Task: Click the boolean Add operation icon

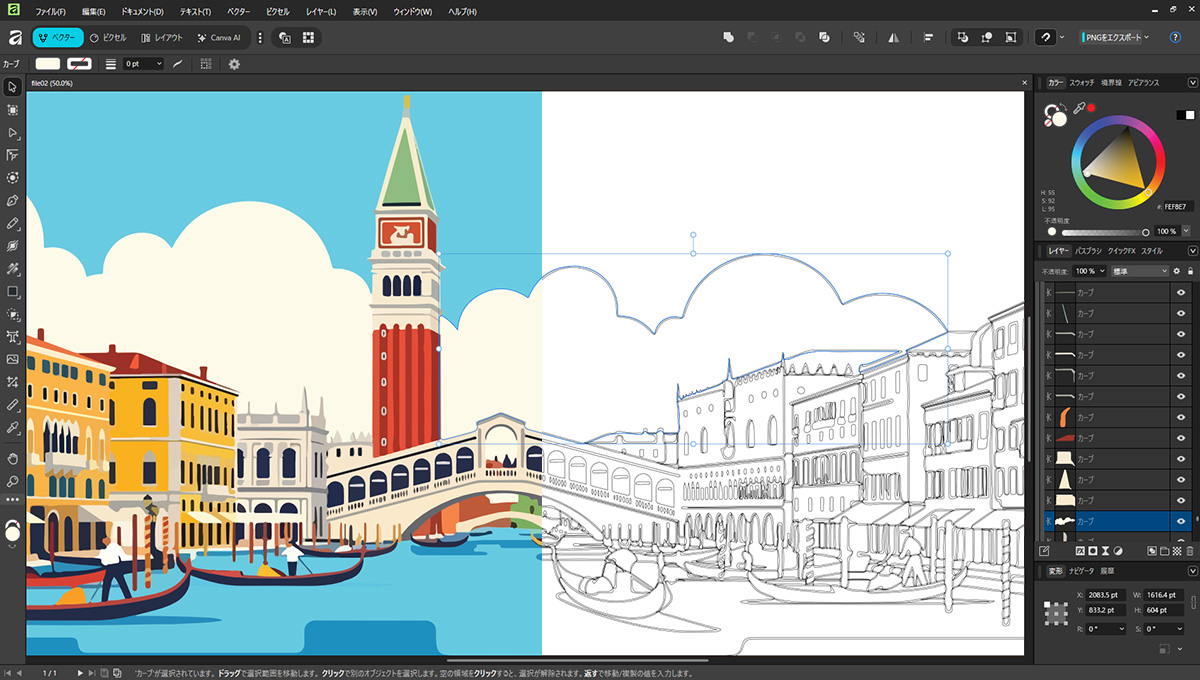Action: click(x=729, y=37)
